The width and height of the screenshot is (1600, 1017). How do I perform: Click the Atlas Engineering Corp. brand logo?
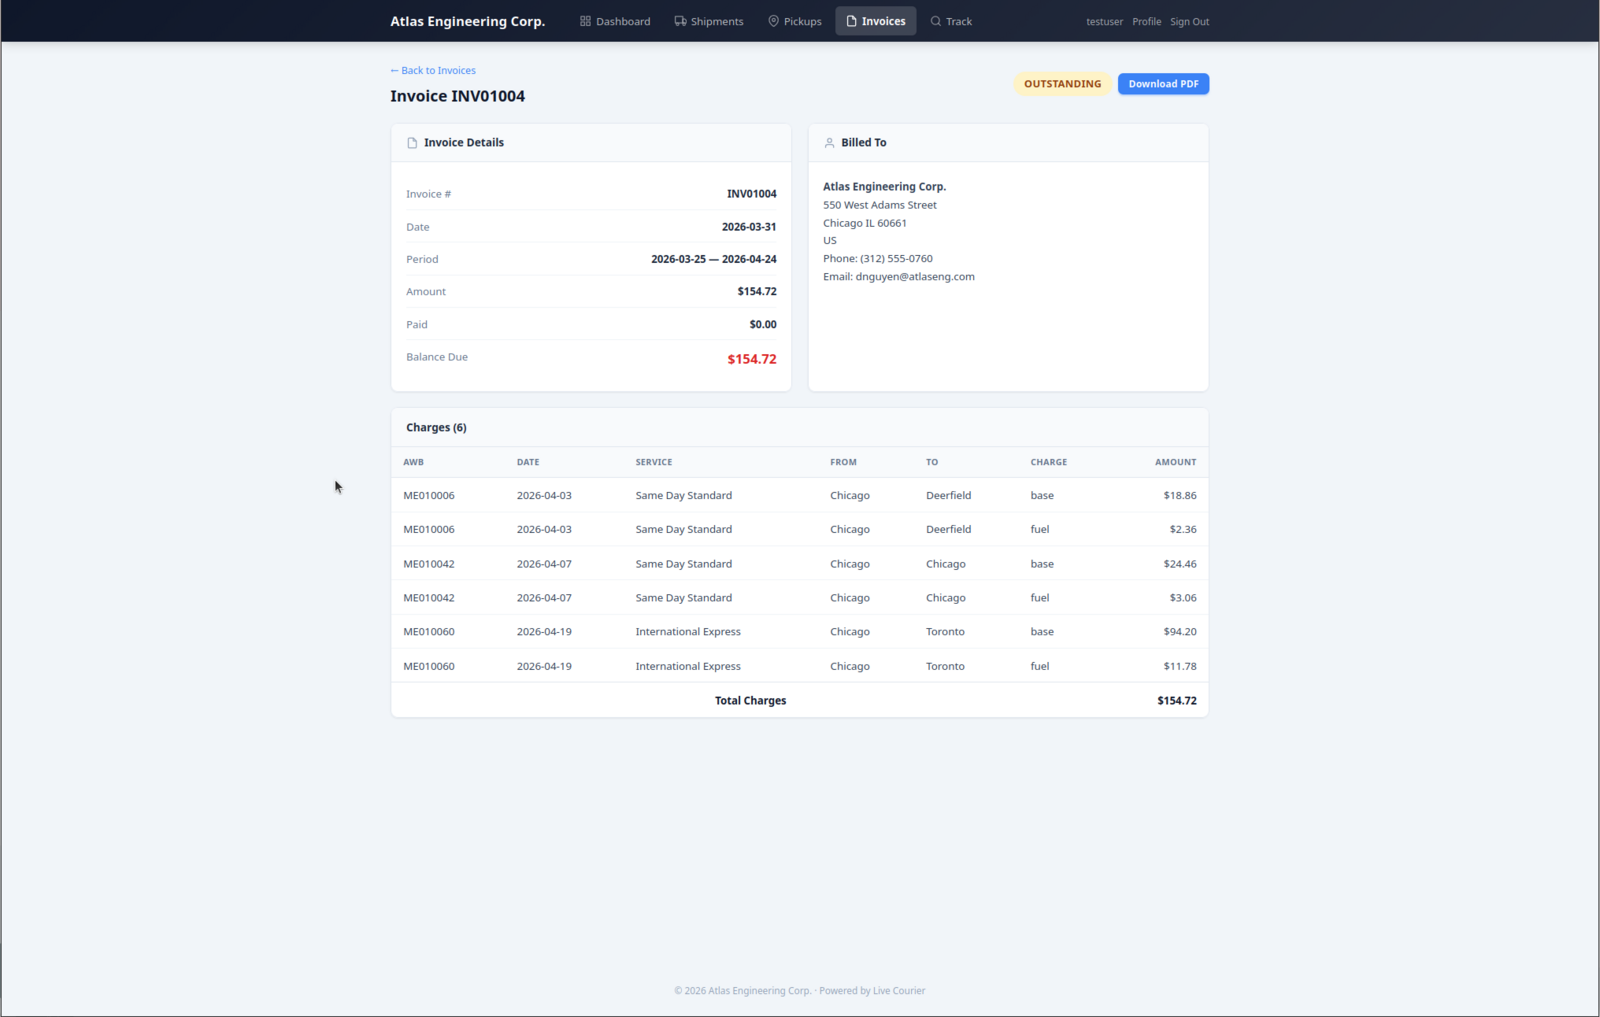[467, 21]
